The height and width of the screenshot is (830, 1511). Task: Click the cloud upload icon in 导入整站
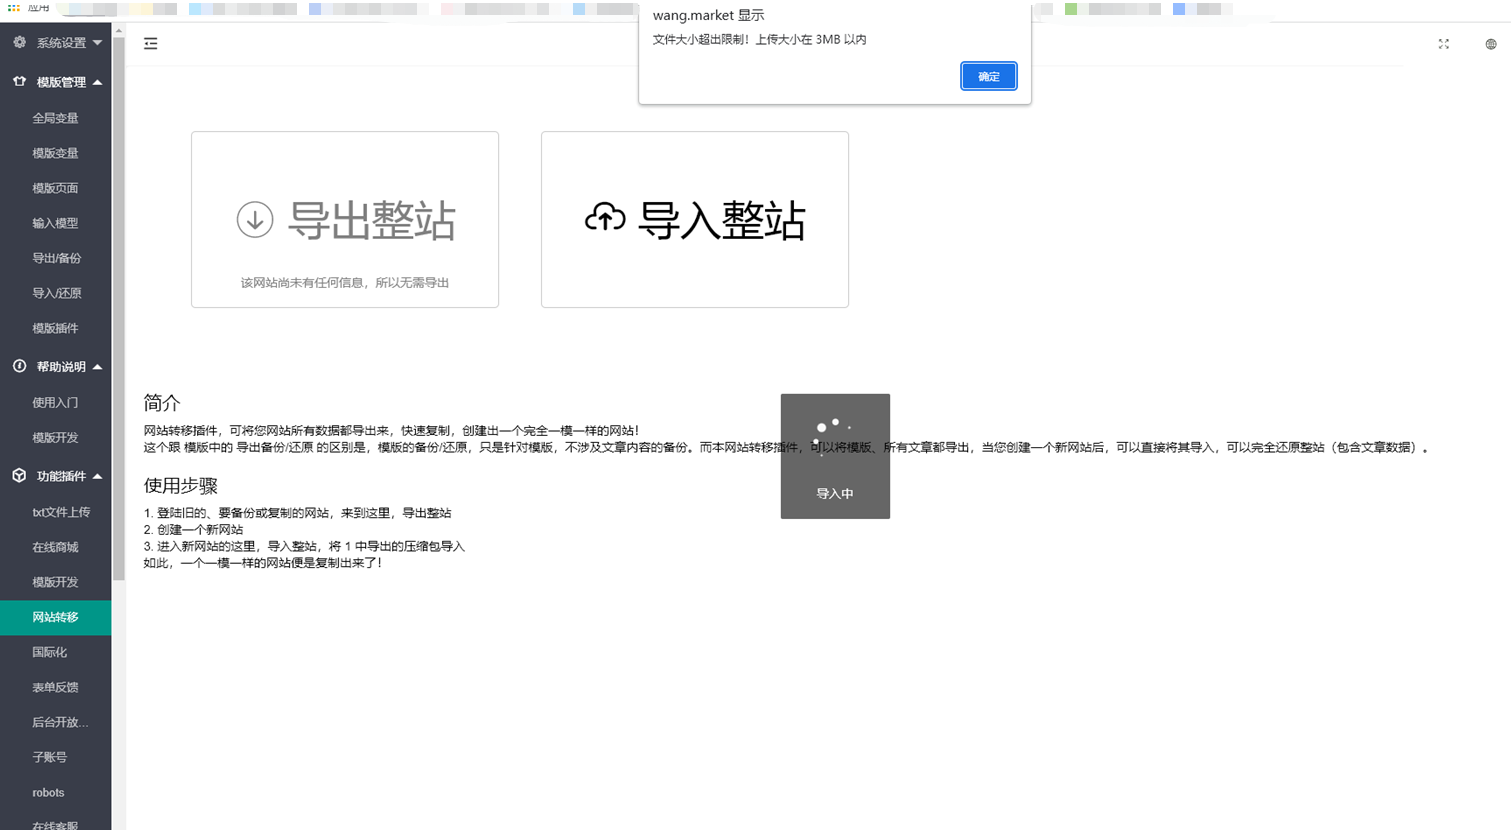click(x=605, y=217)
